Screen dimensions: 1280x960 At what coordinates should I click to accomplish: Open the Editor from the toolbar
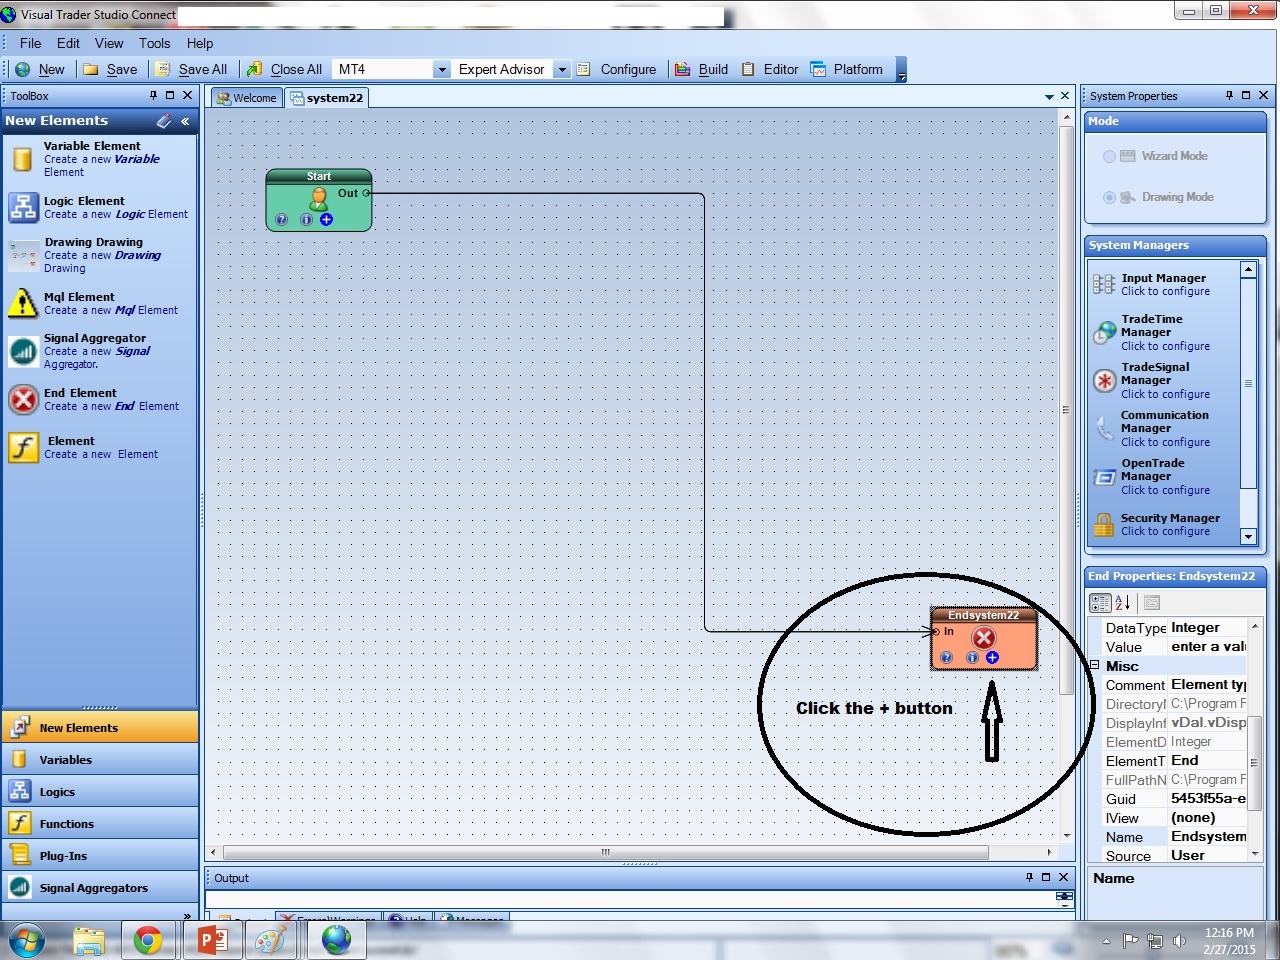pos(770,69)
